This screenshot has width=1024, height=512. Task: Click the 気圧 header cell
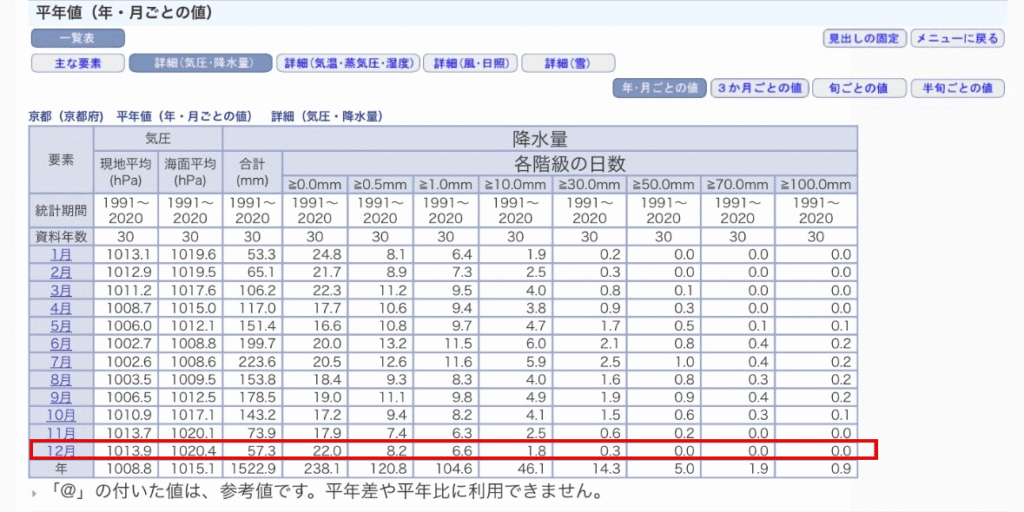click(158, 139)
